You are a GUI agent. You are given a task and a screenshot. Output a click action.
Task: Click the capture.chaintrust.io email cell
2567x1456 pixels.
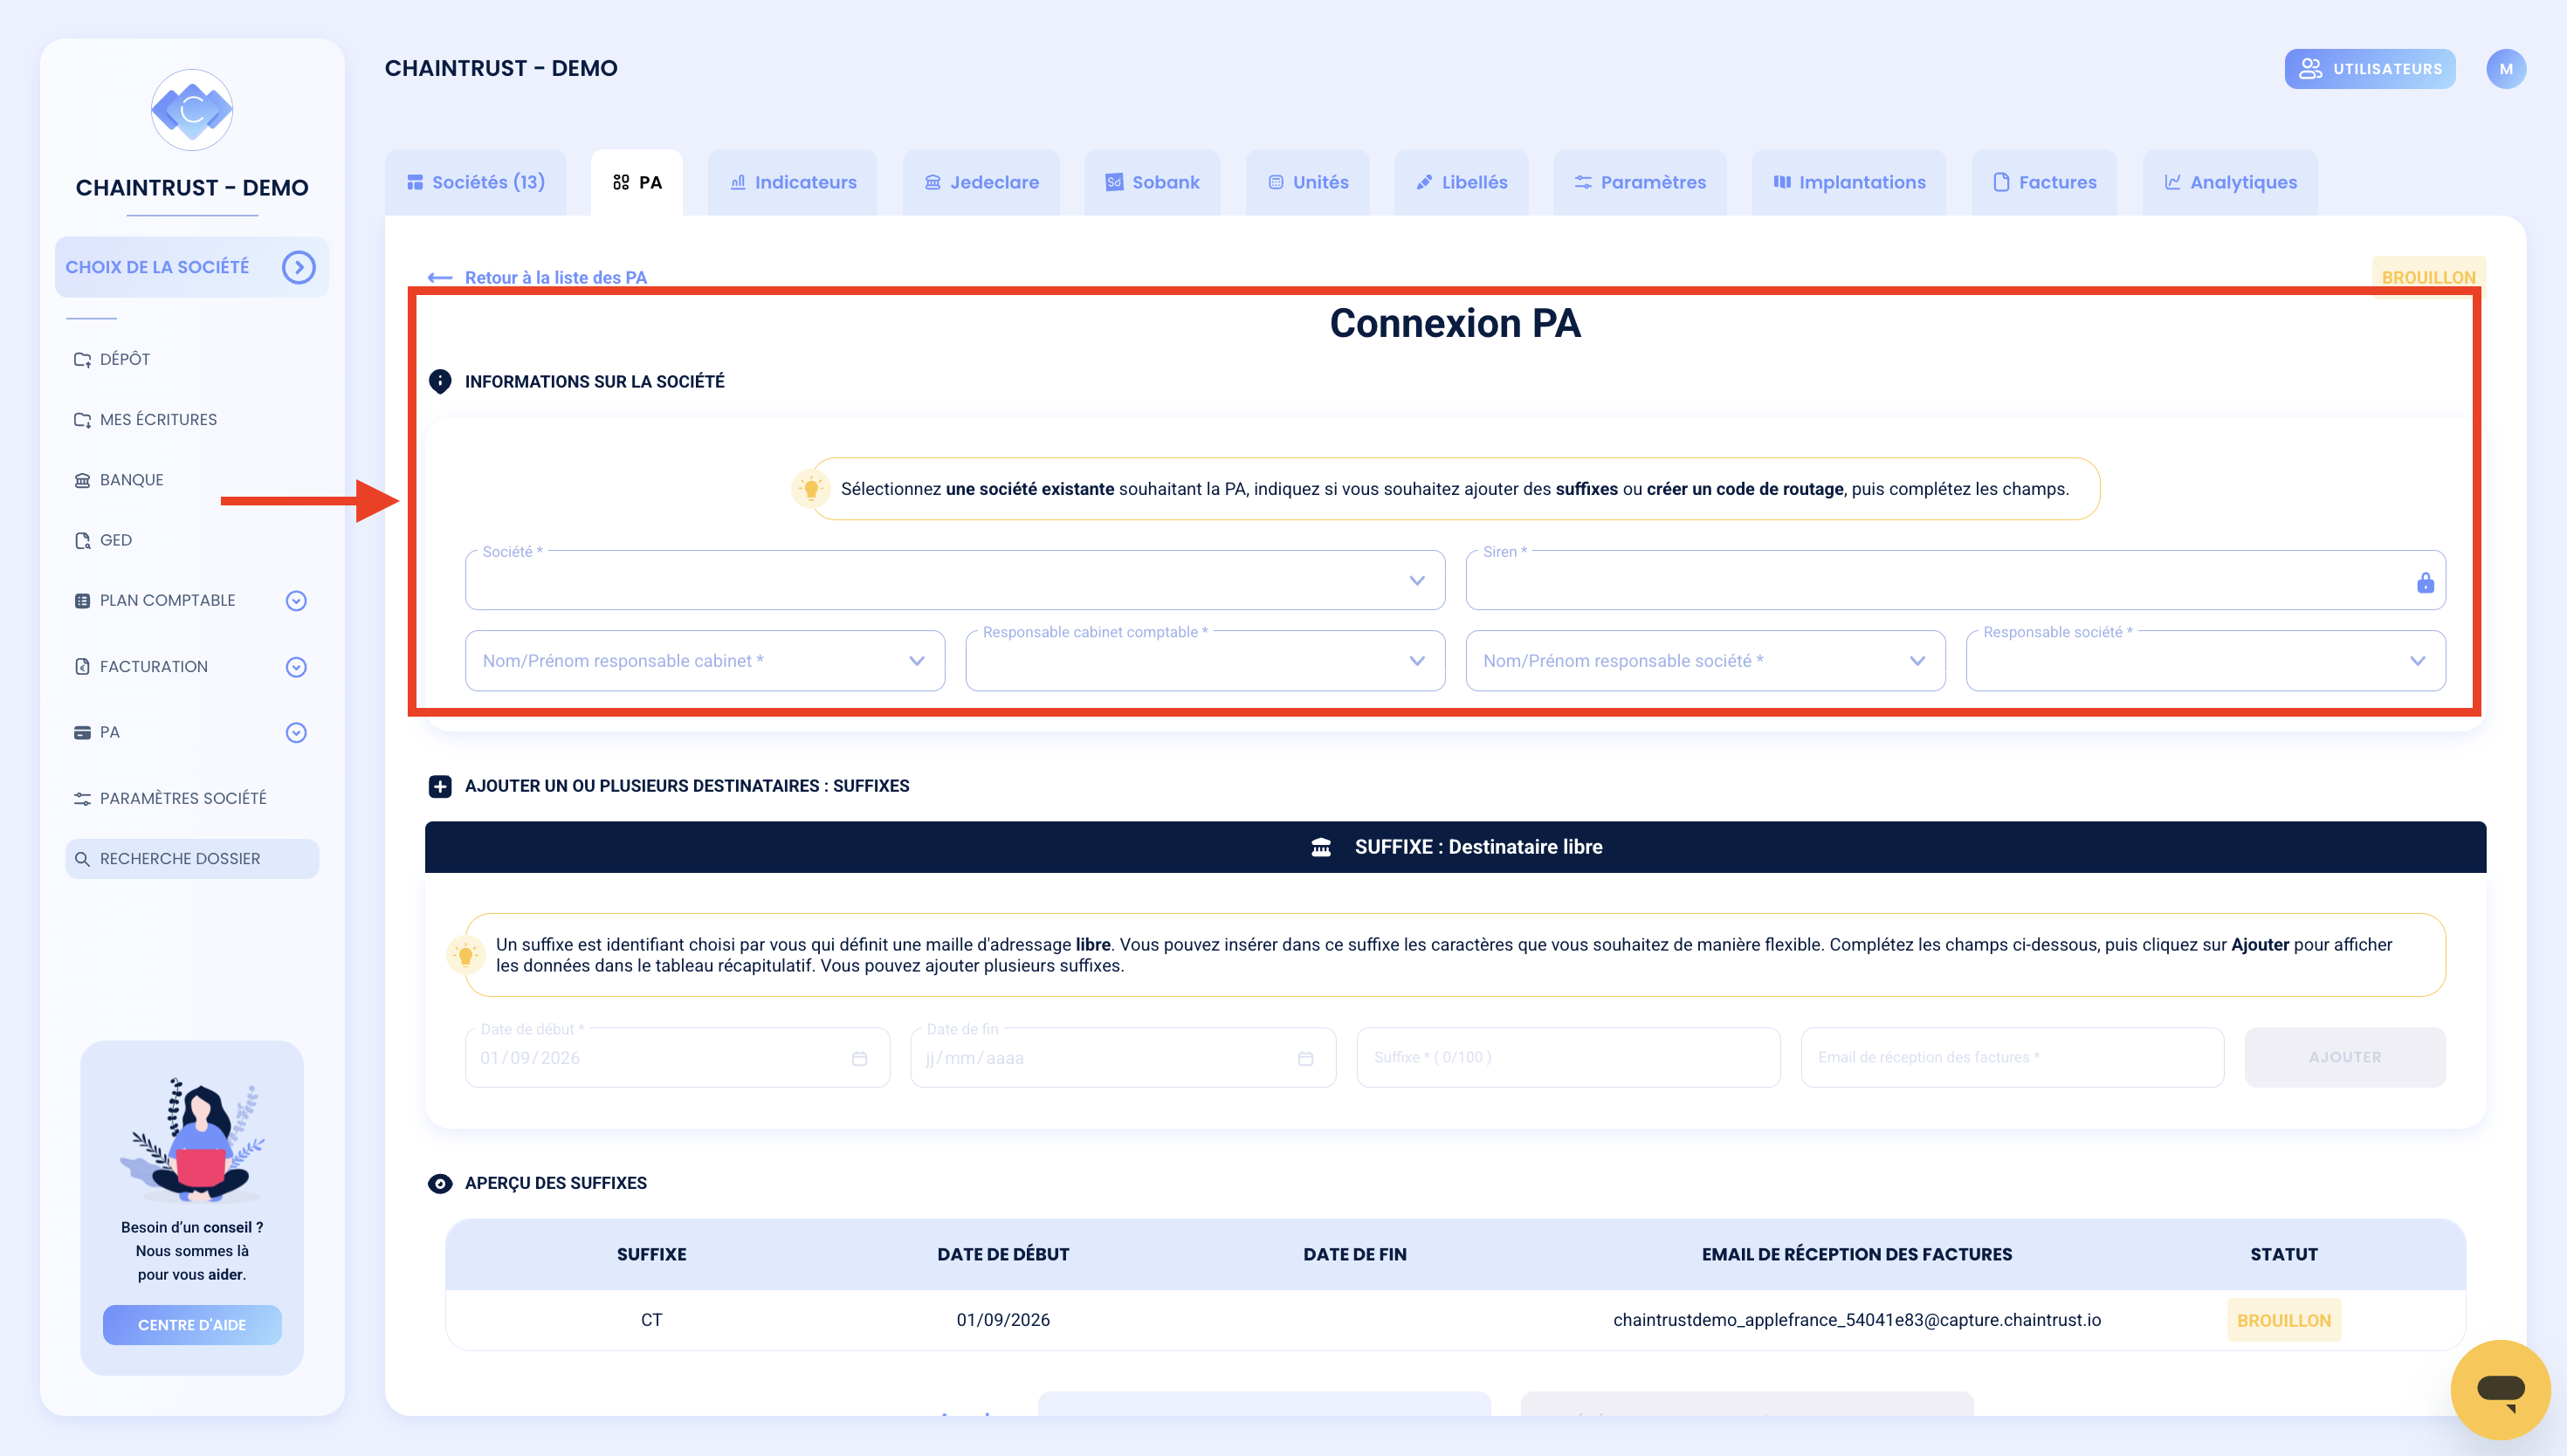coord(1857,1320)
